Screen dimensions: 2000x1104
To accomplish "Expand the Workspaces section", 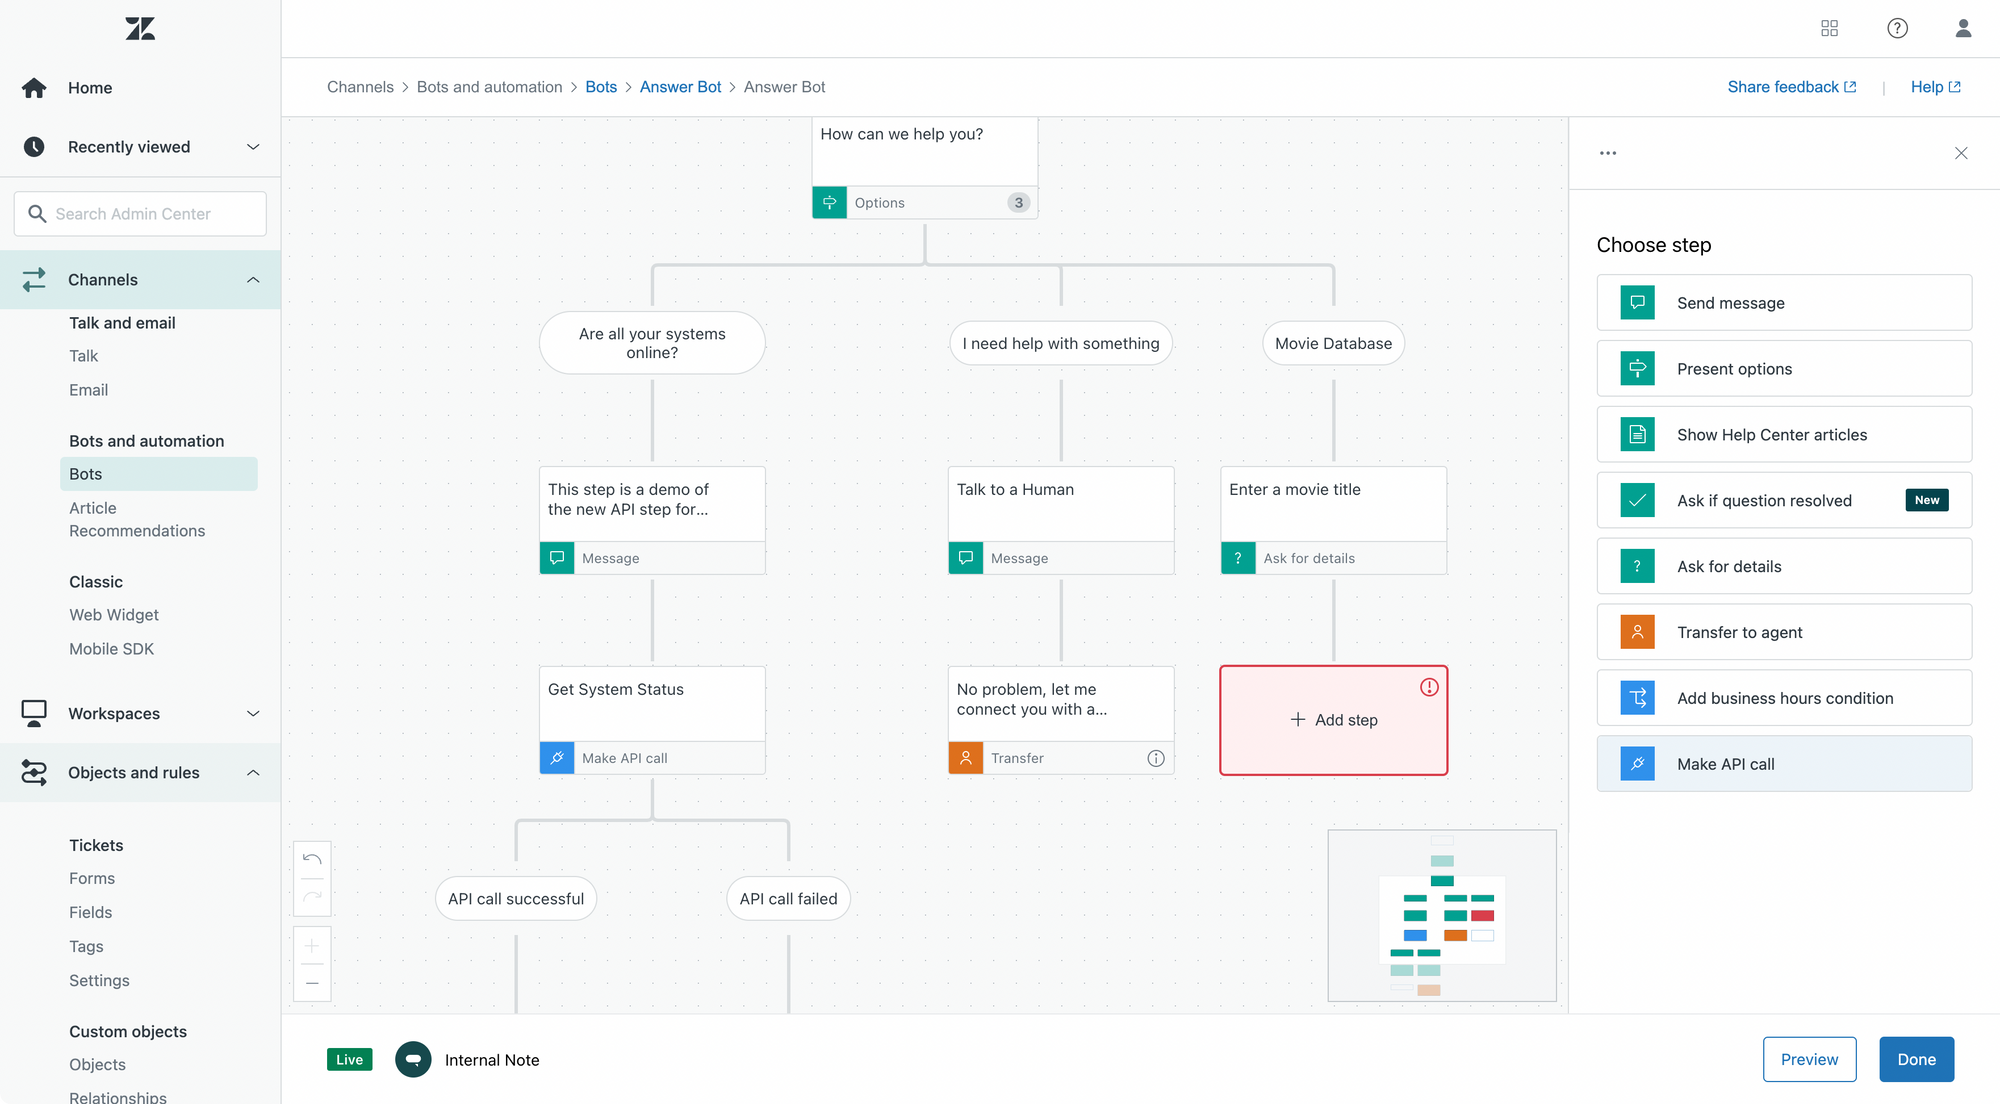I will pyautogui.click(x=253, y=714).
